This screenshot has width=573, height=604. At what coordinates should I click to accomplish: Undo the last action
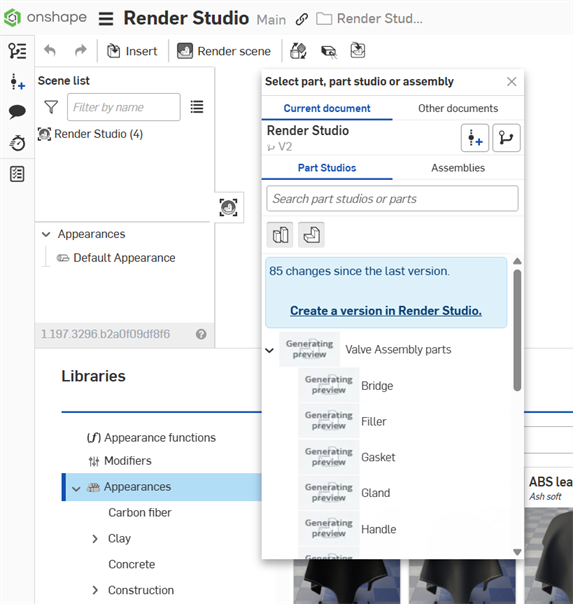[50, 50]
